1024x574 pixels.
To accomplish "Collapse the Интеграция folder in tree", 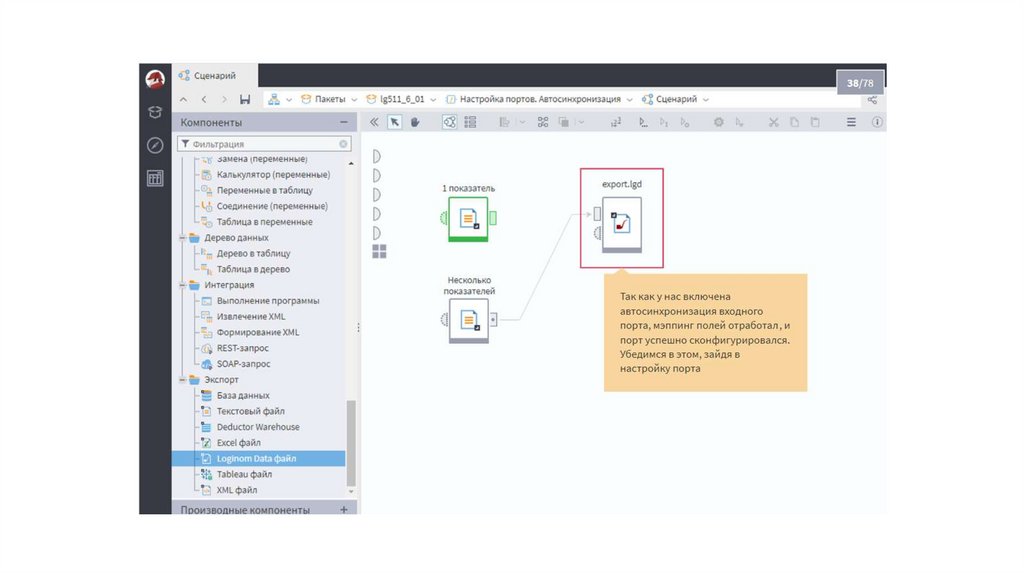I will click(x=183, y=285).
